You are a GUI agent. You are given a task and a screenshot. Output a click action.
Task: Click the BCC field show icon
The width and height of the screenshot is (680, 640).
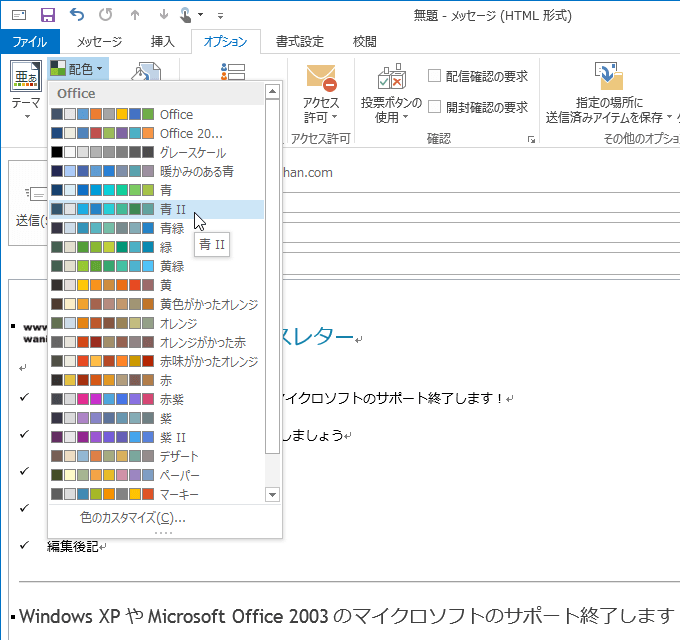(x=233, y=72)
